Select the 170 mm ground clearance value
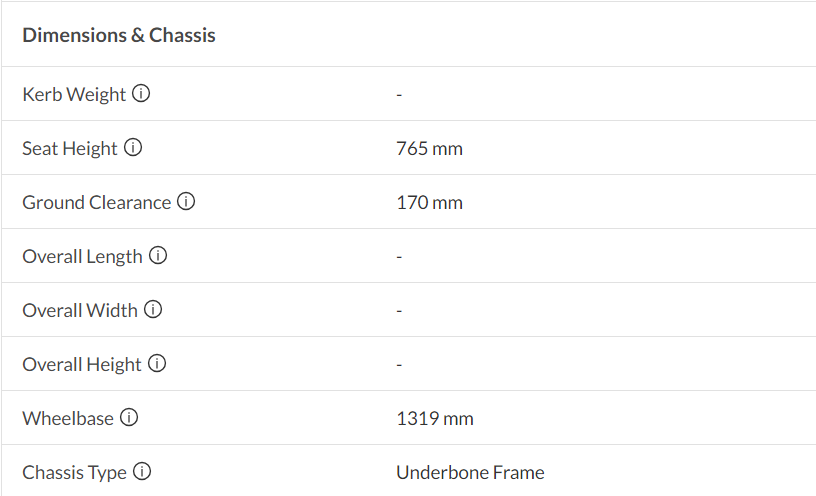The image size is (816, 496). (429, 203)
